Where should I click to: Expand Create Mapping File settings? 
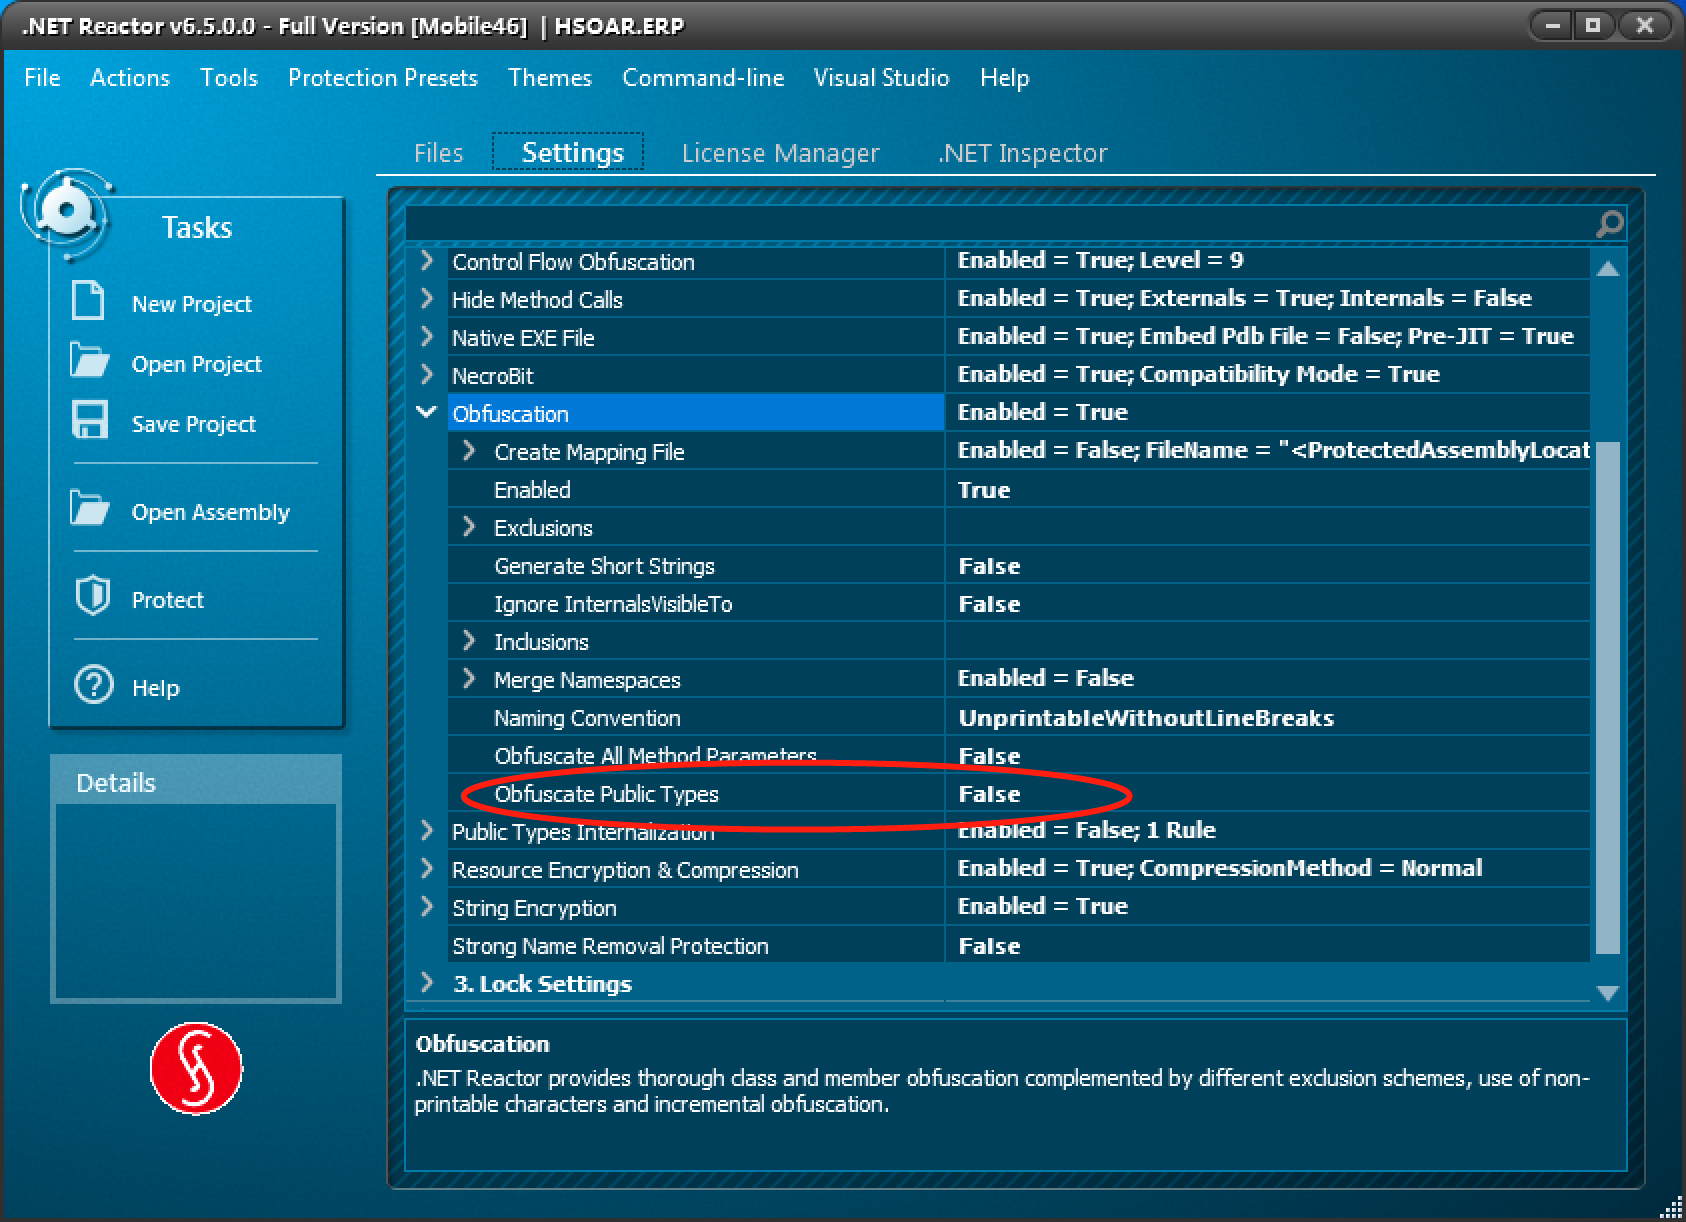(x=469, y=451)
